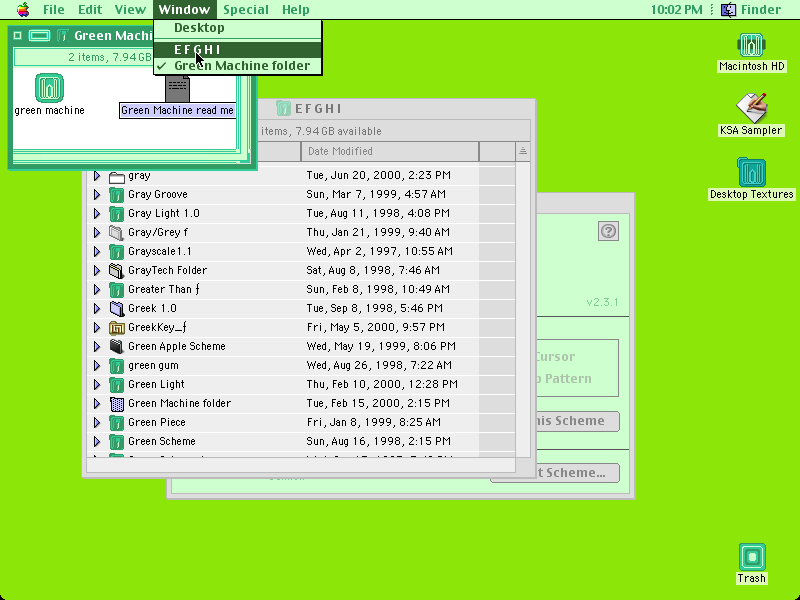Expand the Green Scheme disclosure triangle
Image resolution: width=800 pixels, height=600 pixels.
click(x=96, y=441)
